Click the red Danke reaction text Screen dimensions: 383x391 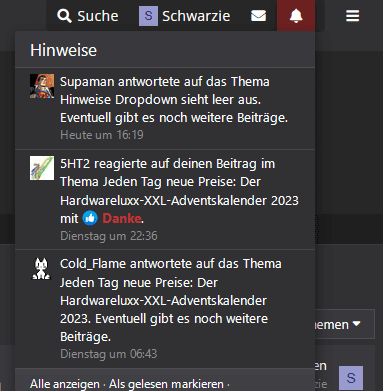coord(122,219)
